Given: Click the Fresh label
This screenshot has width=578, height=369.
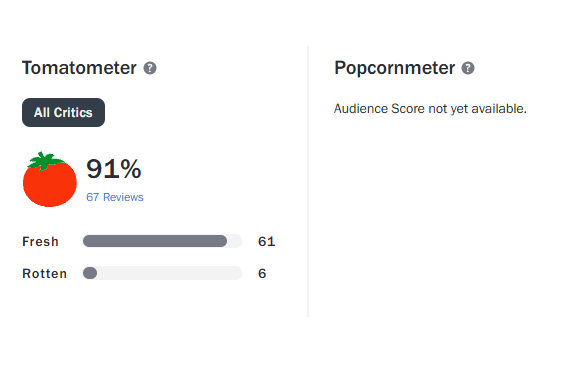Looking at the screenshot, I should (41, 241).
